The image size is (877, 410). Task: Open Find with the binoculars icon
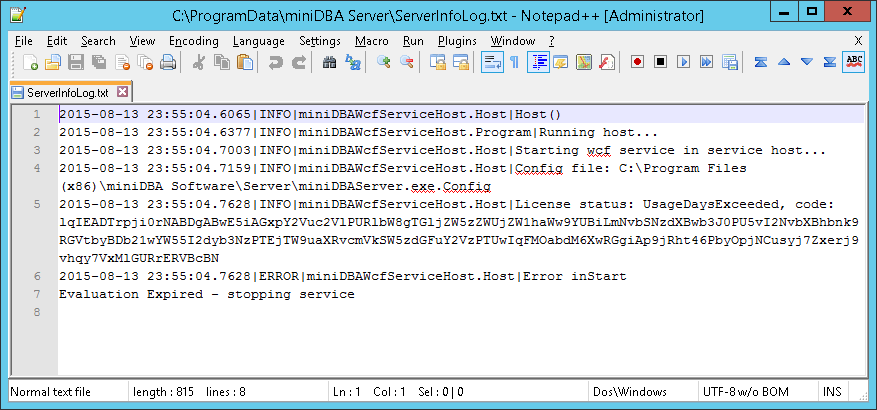(x=329, y=62)
